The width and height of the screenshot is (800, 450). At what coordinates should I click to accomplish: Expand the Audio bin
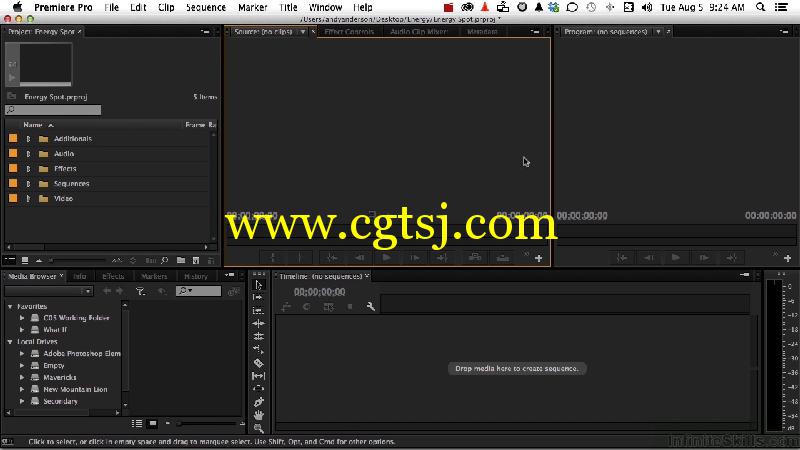tap(29, 154)
